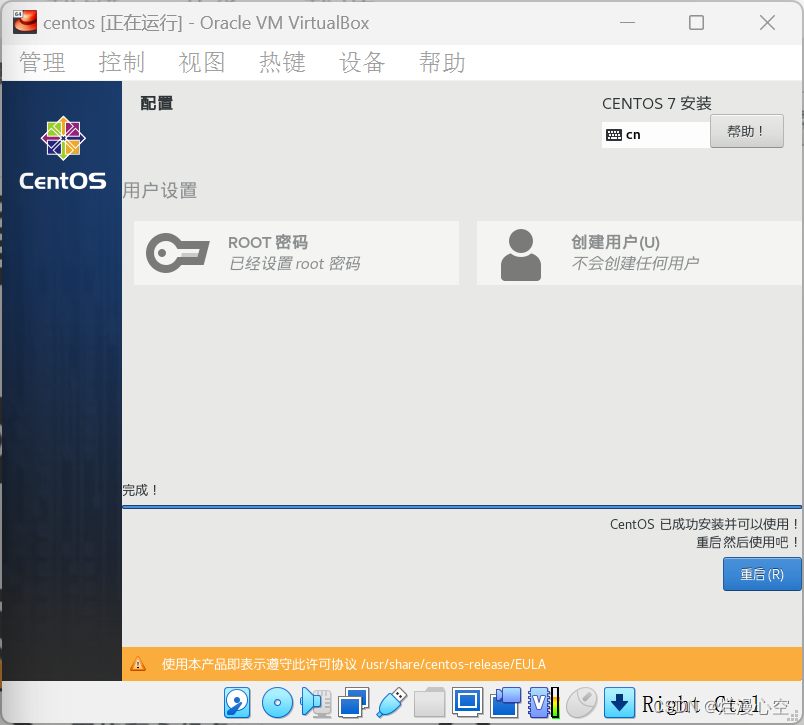Click the cn keyboard layout indicator
This screenshot has height=725, width=804.
tap(656, 135)
